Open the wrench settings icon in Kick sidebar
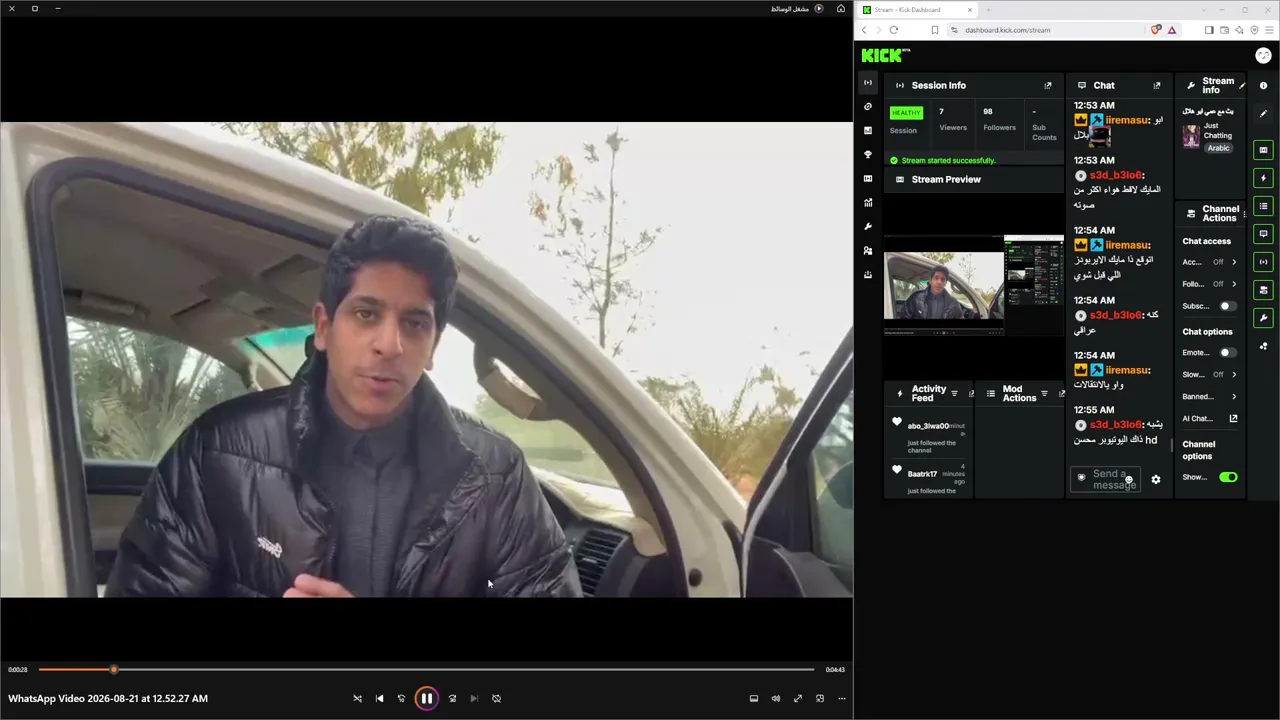Screen dimensions: 1280x720 pyautogui.click(x=868, y=226)
